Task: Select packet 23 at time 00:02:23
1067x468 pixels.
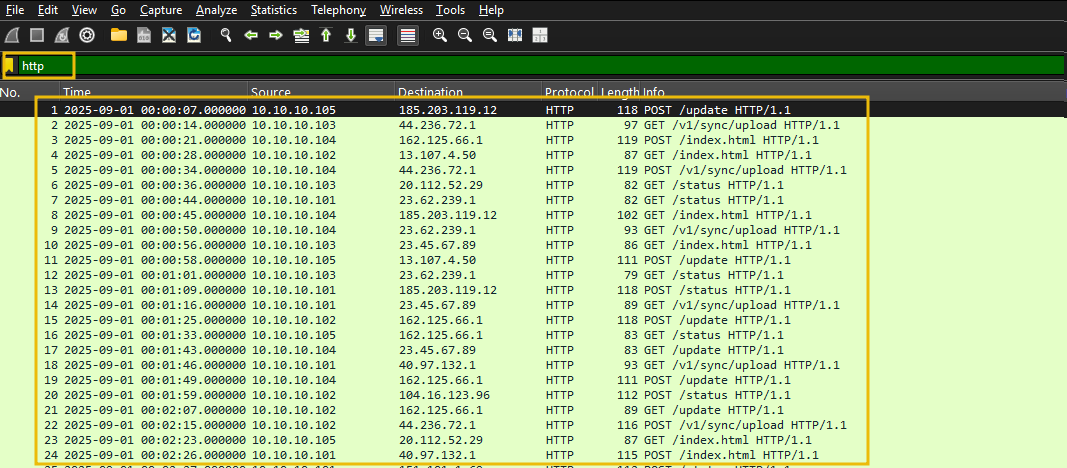Action: click(x=534, y=439)
